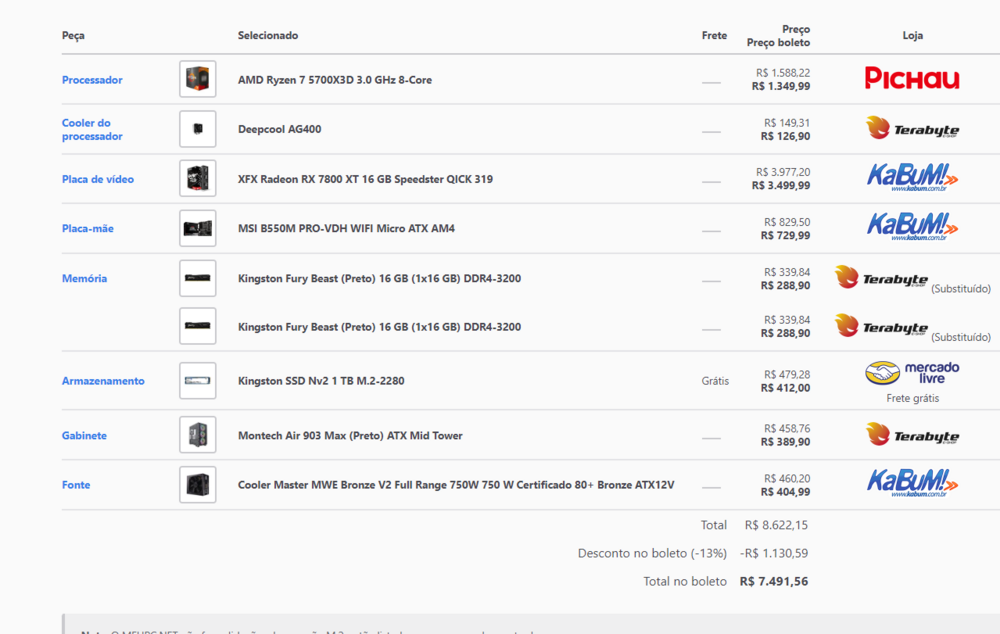Viewport: 1000px width, 634px height.
Task: Open the XFX Radeon RX 7800 XT thumbnail
Action: 198,179
